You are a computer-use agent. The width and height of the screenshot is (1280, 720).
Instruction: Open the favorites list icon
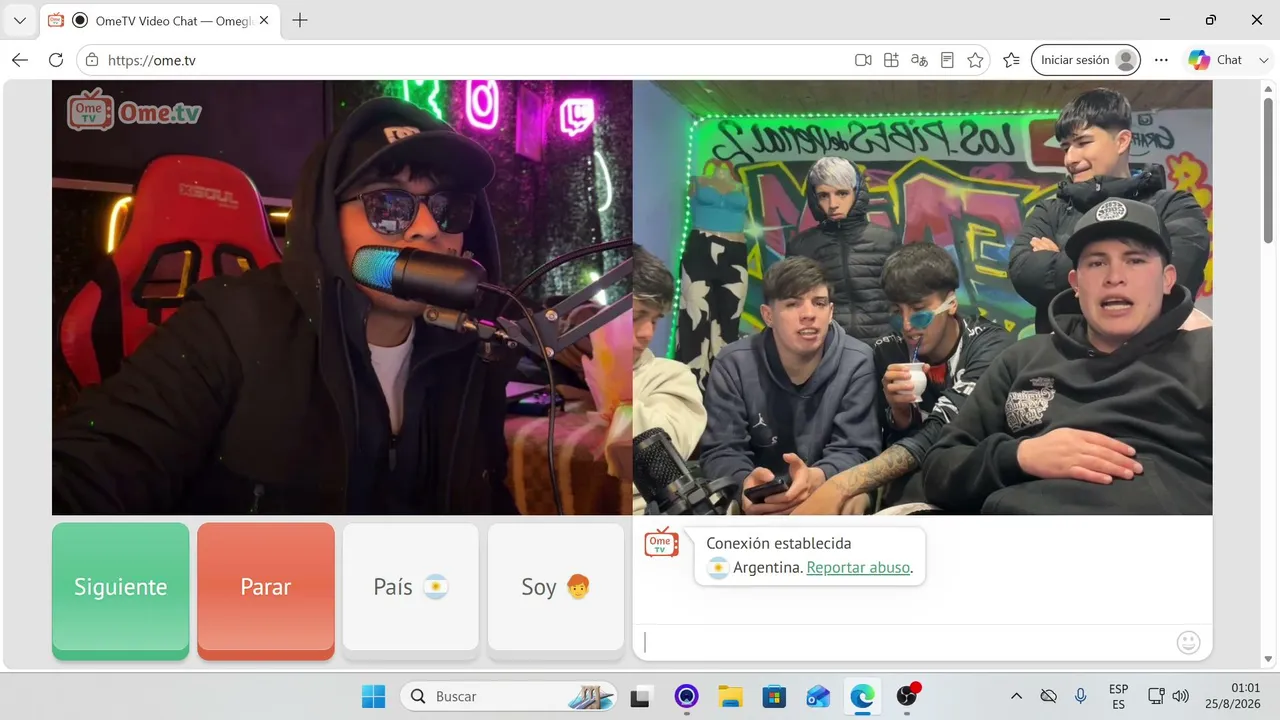(x=1011, y=60)
